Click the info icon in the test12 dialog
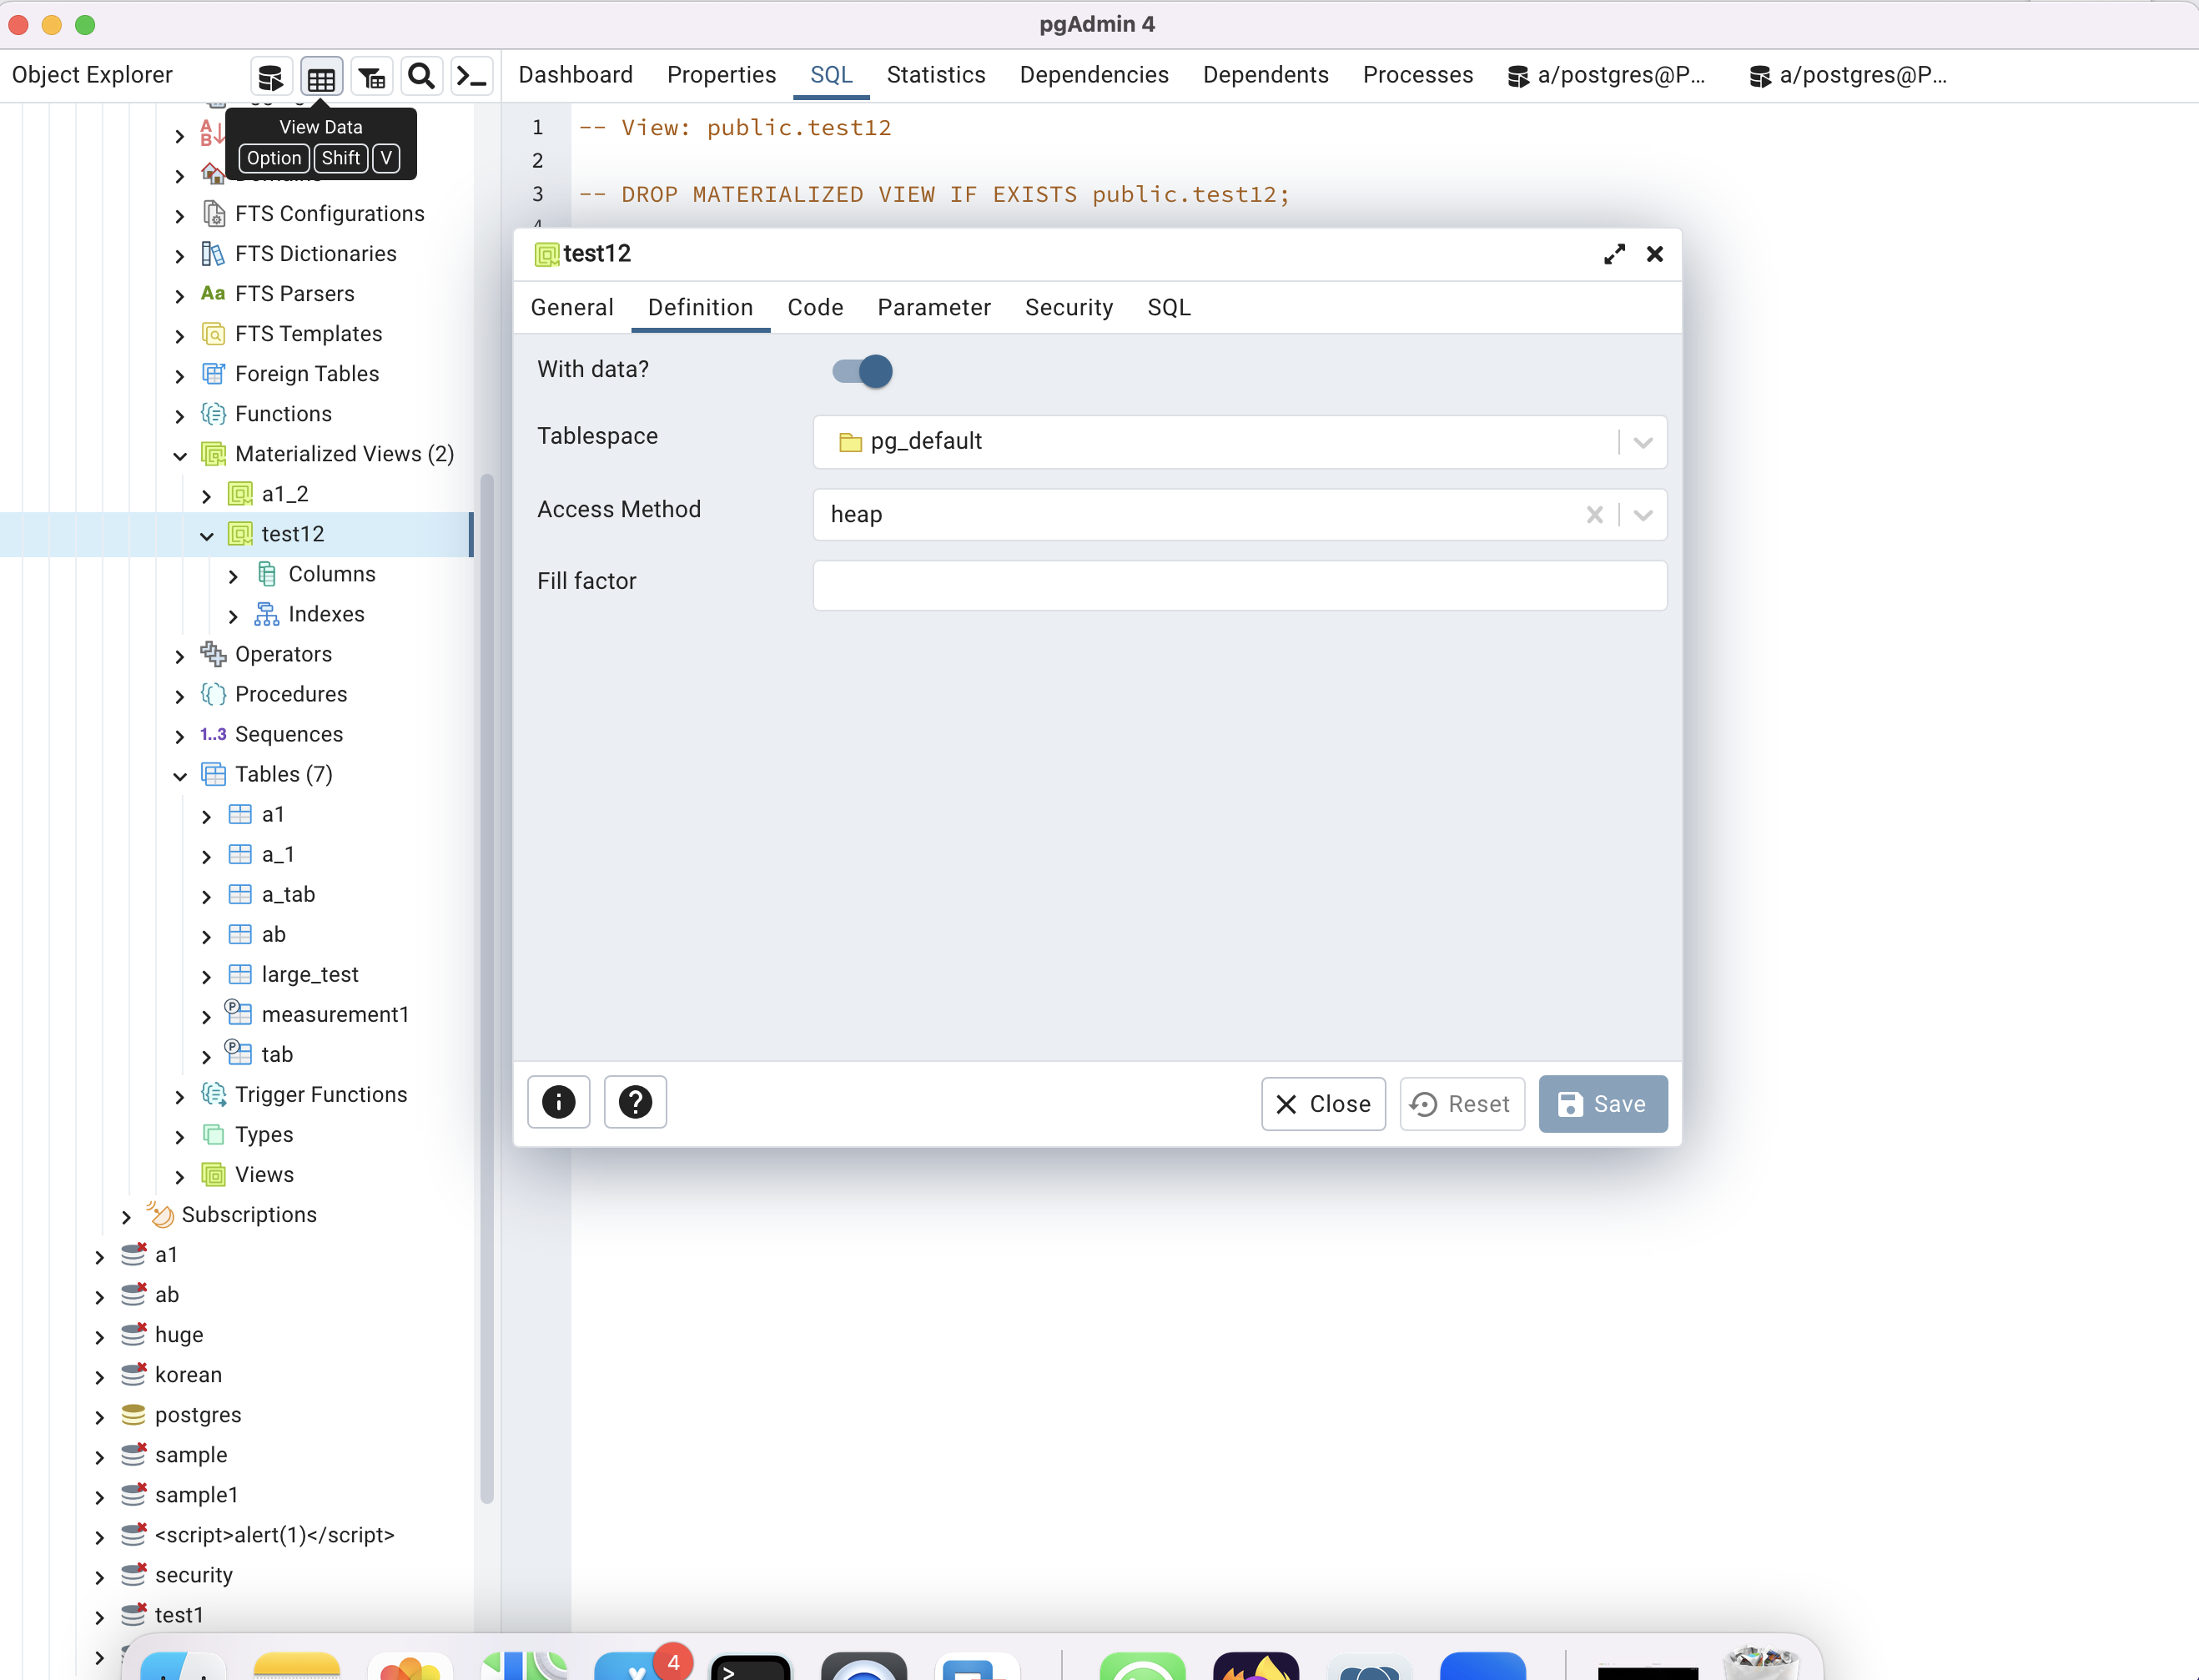2199x1680 pixels. point(558,1102)
